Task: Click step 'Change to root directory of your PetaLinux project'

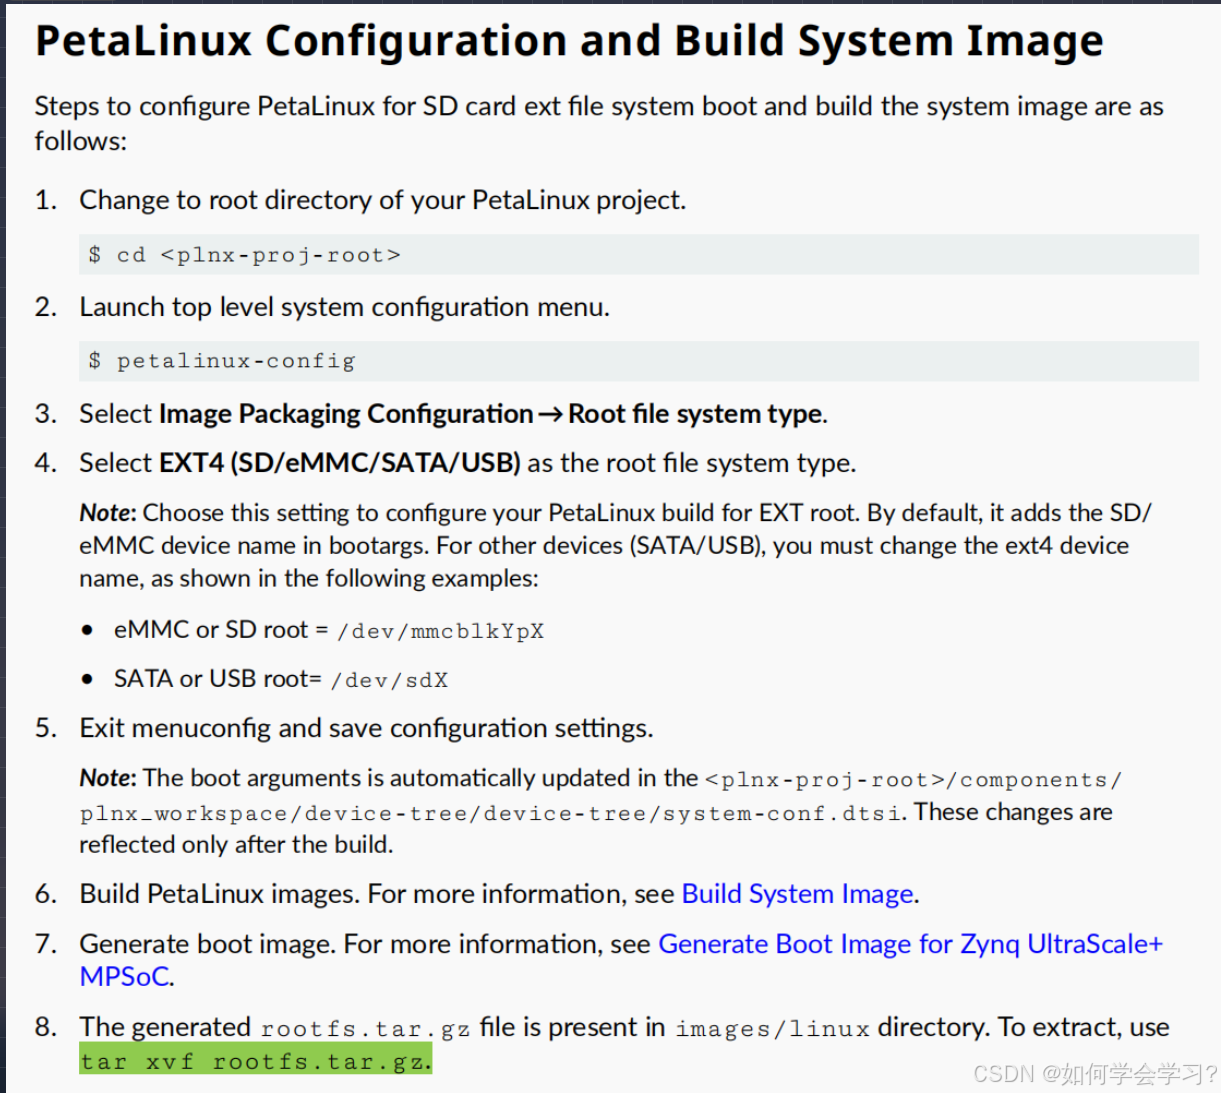Action: [x=382, y=200]
